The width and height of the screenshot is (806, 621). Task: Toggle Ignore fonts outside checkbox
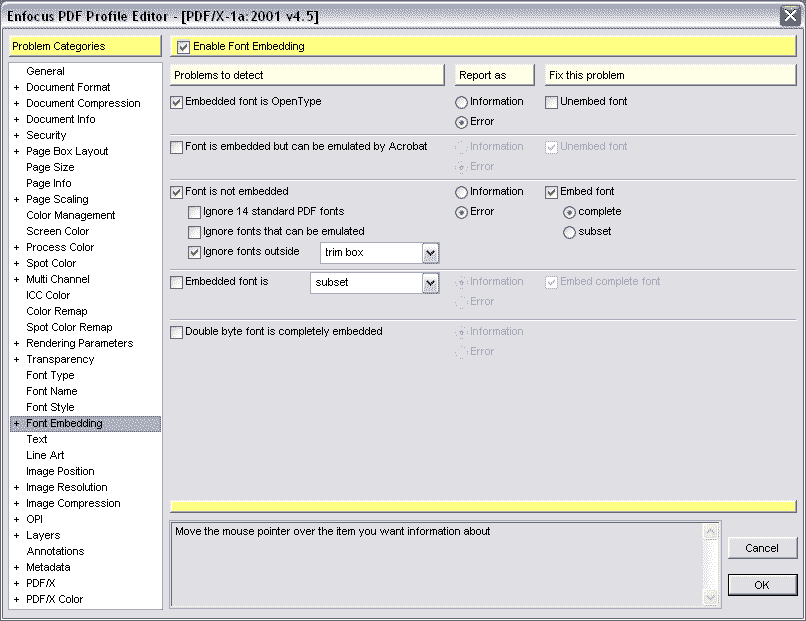(194, 252)
